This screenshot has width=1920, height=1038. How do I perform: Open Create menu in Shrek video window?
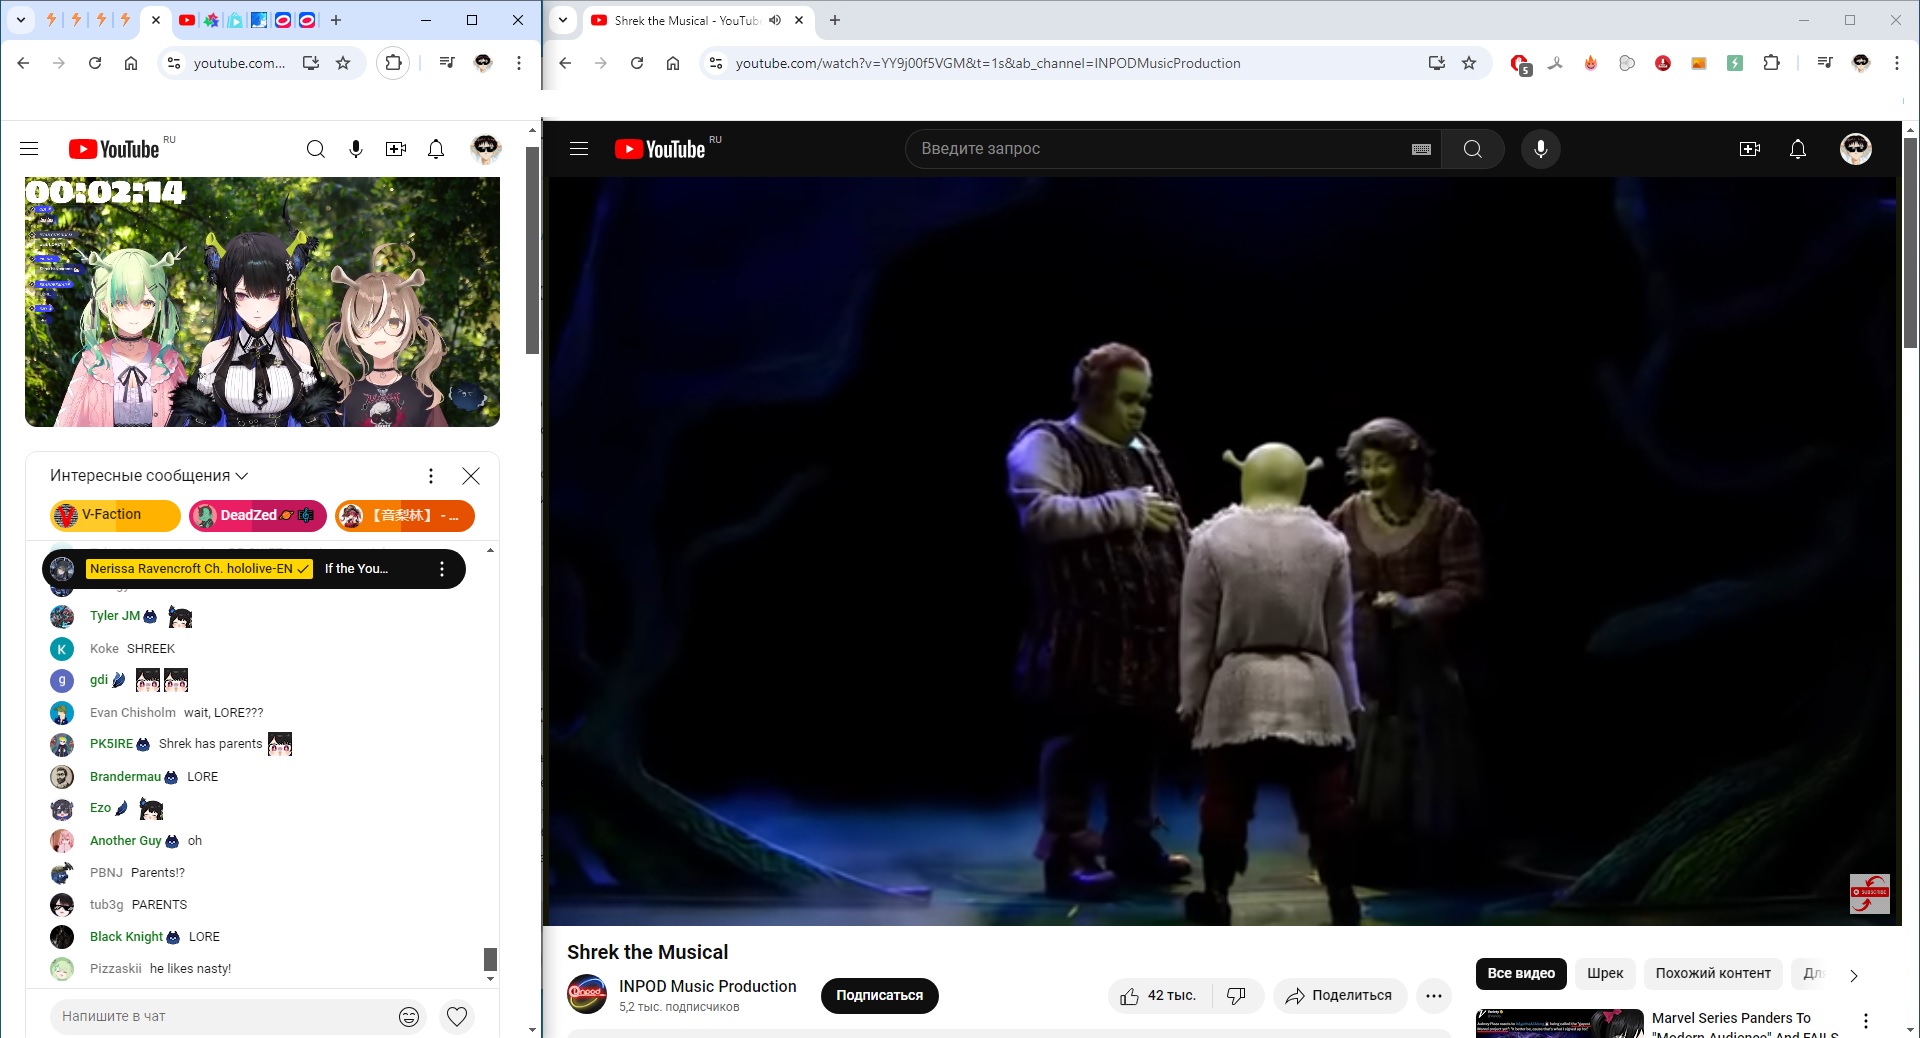pyautogui.click(x=1750, y=149)
